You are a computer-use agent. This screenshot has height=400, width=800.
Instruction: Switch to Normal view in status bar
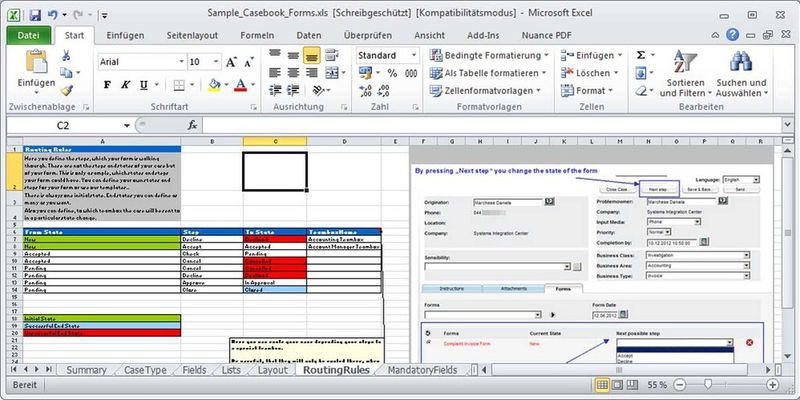(x=602, y=385)
